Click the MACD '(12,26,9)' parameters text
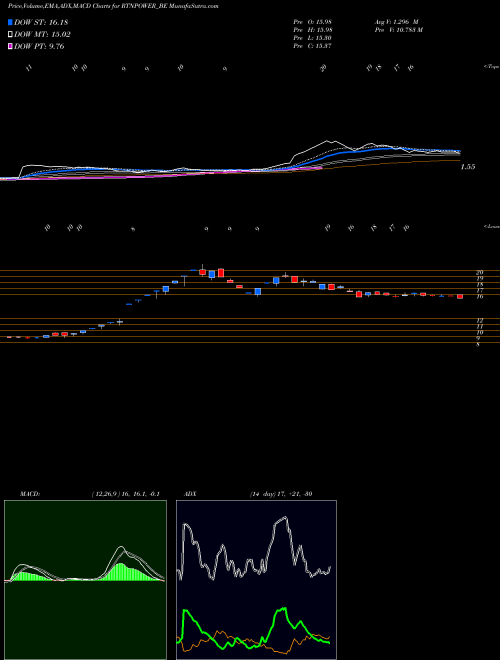The height and width of the screenshot is (660, 500). point(106,494)
